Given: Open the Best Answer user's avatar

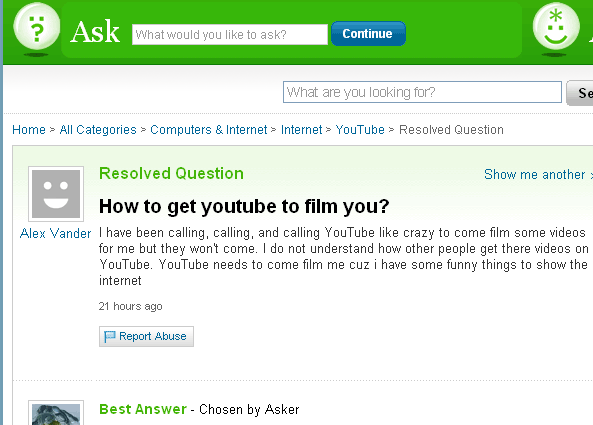Looking at the screenshot, I should coord(56,413).
